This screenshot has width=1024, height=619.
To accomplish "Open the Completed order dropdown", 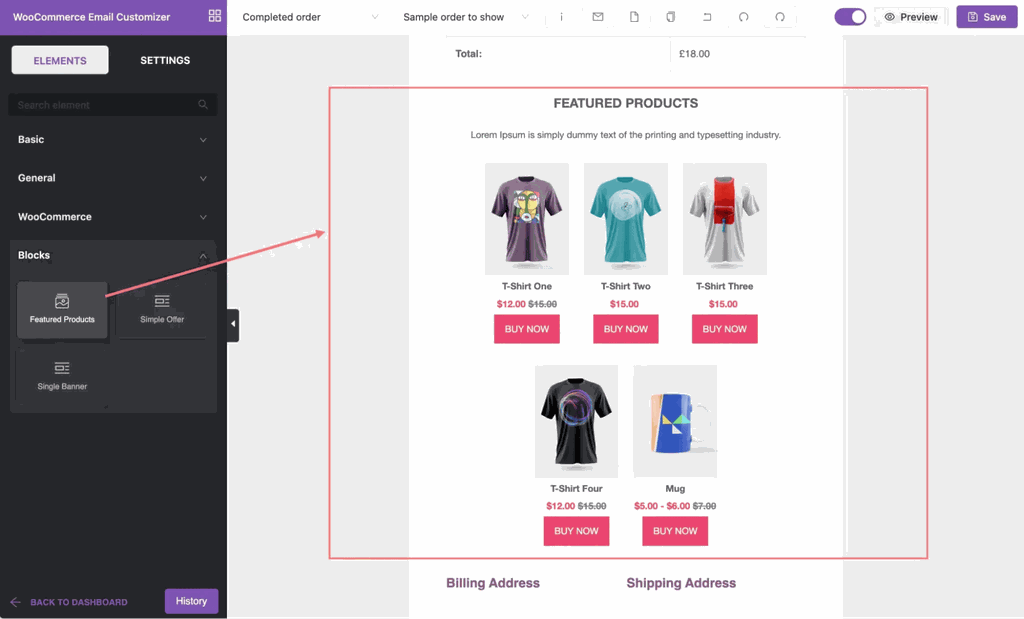I will pyautogui.click(x=310, y=17).
